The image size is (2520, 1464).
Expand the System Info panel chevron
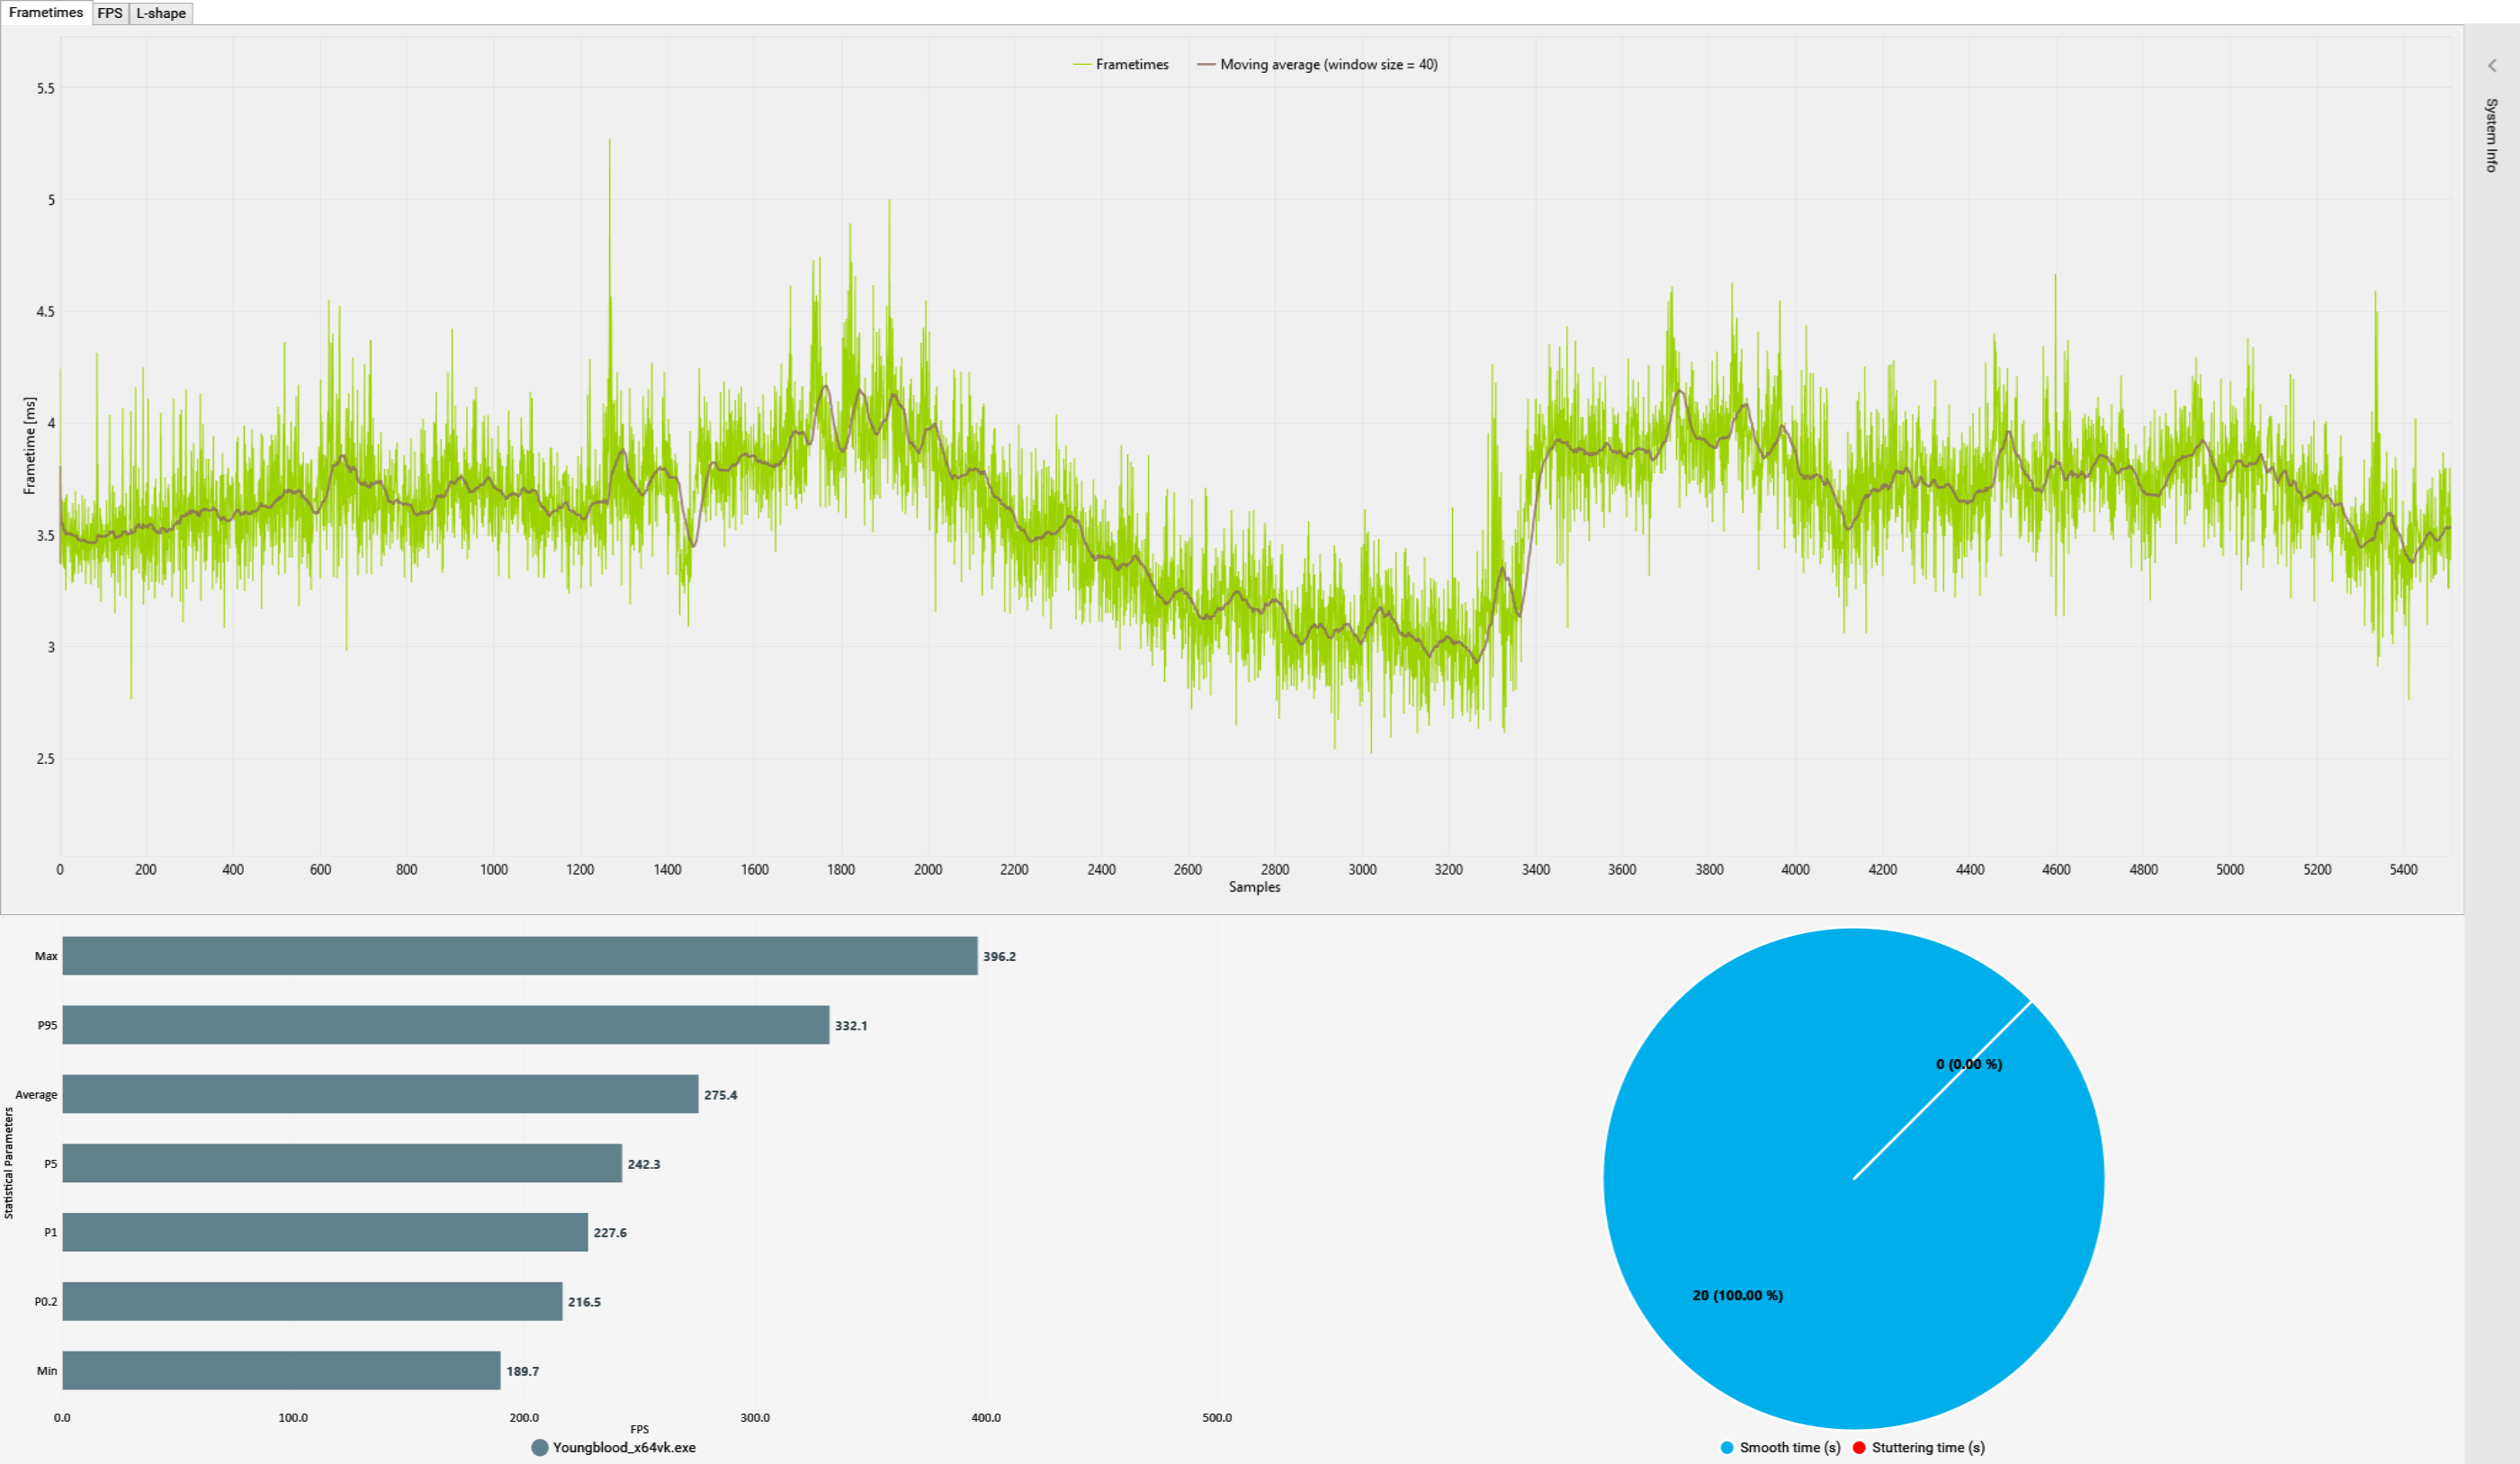pos(2491,66)
